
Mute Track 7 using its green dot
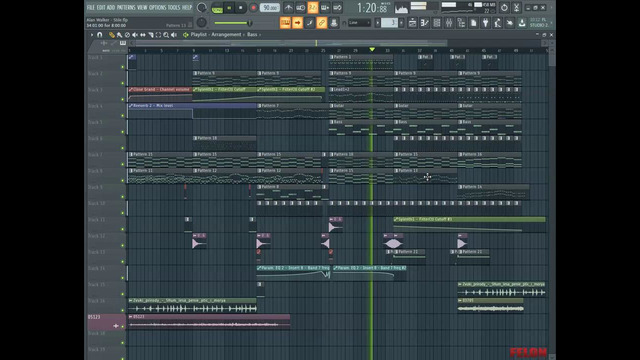coord(122,164)
